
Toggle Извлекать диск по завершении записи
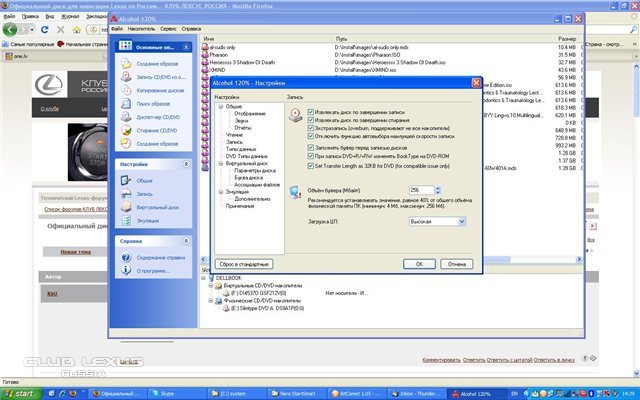(x=311, y=112)
